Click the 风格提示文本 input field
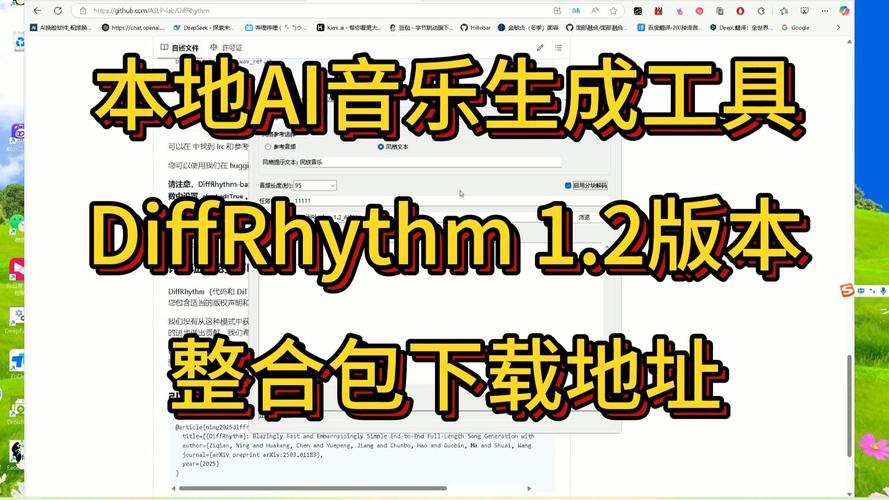The height and width of the screenshot is (500, 889). pos(430,162)
